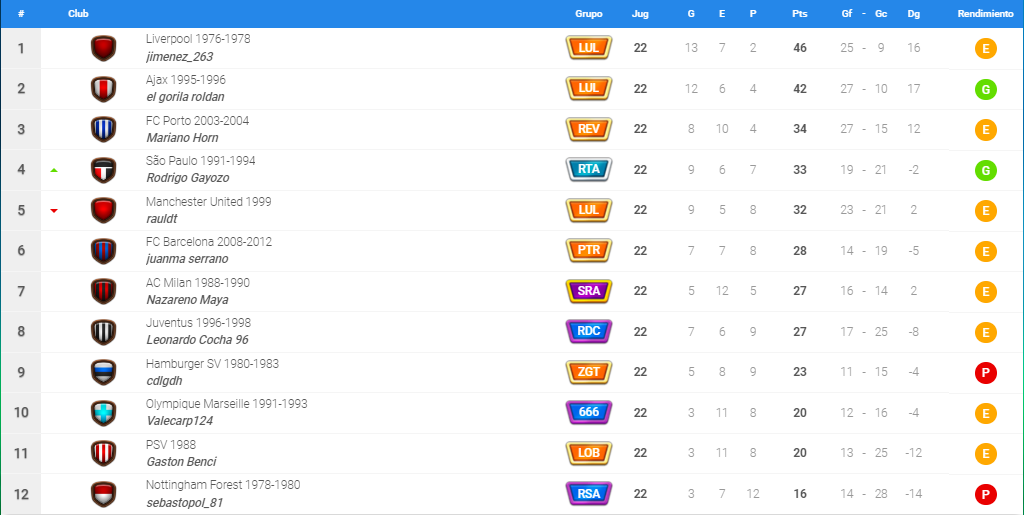Click the red P performance circle for Hamburger SV

point(985,373)
